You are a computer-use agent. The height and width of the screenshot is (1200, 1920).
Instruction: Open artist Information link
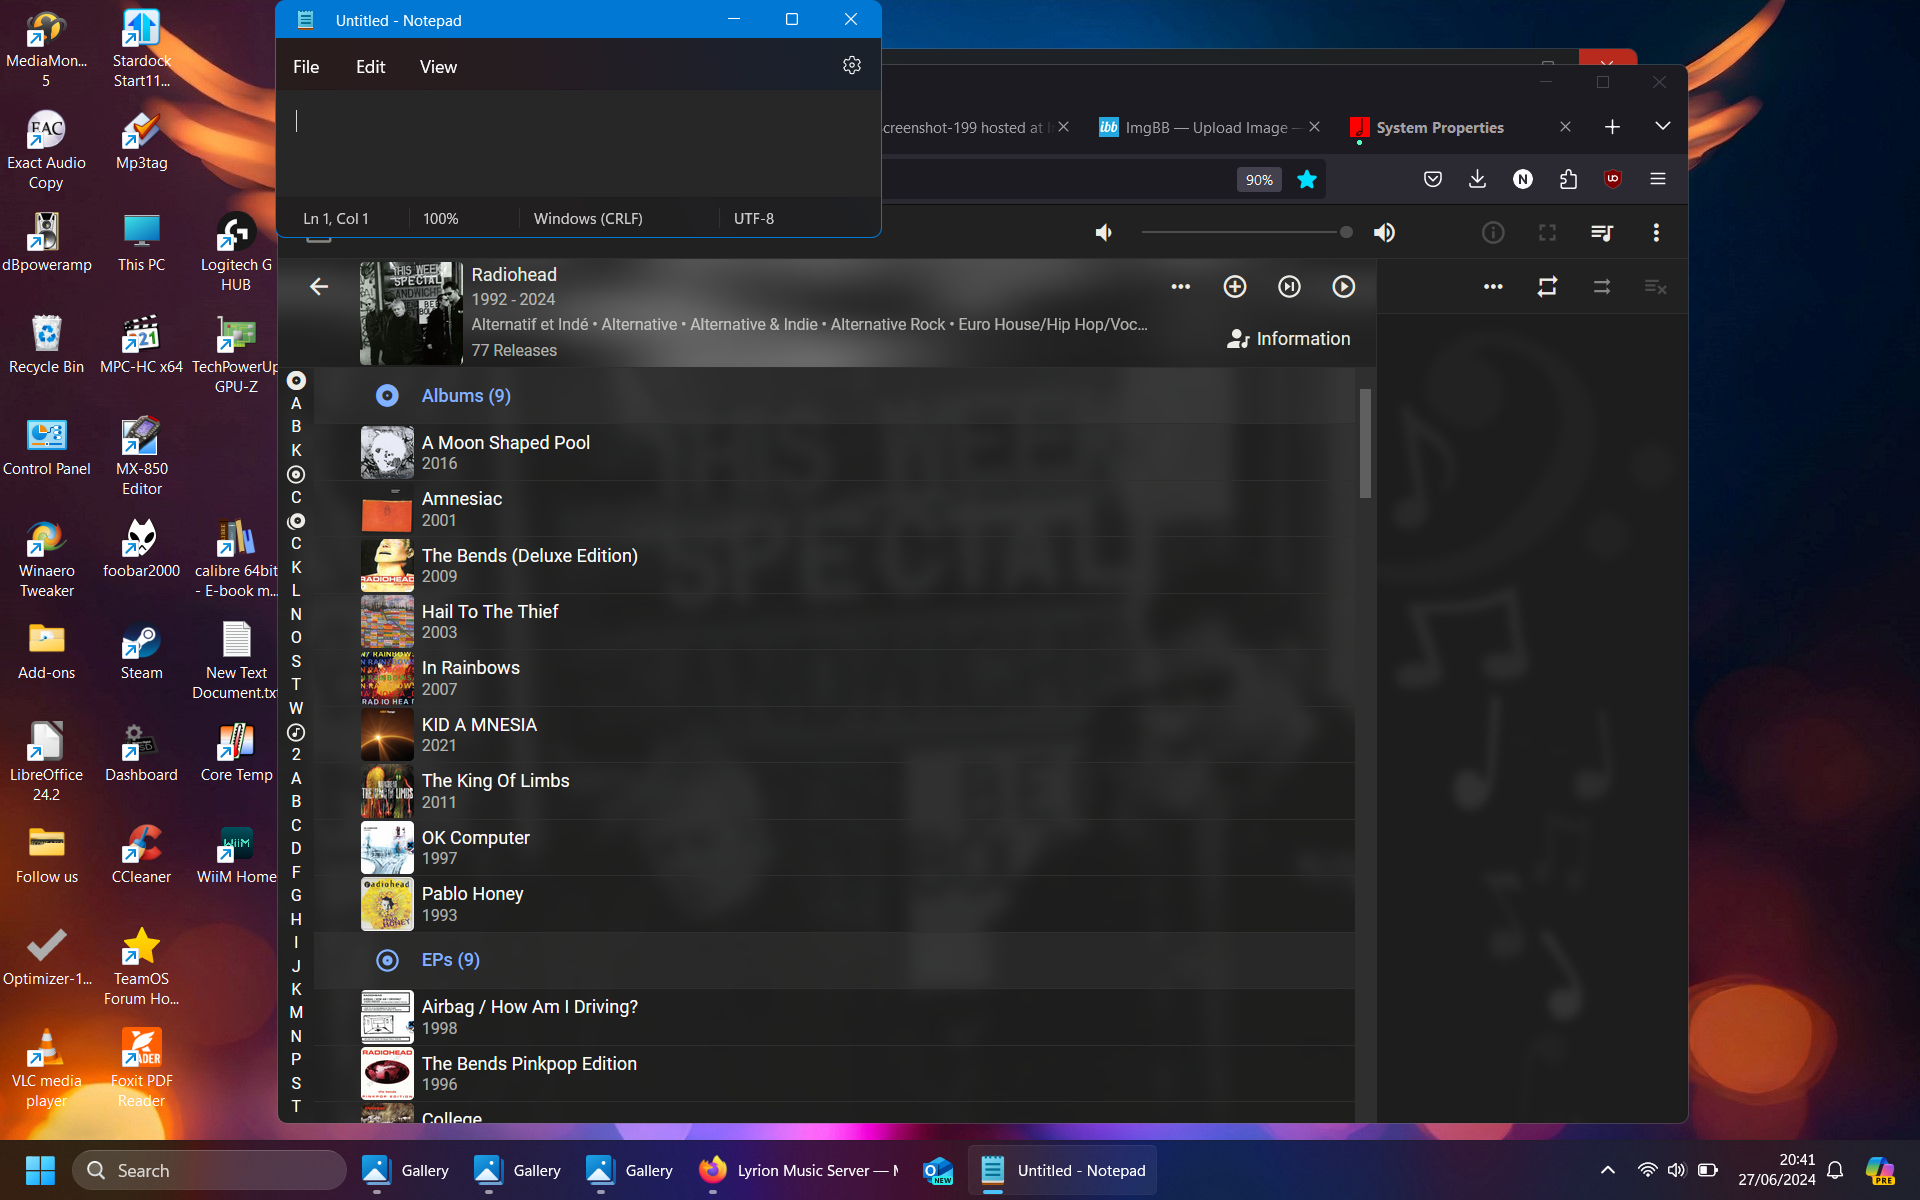point(1288,339)
